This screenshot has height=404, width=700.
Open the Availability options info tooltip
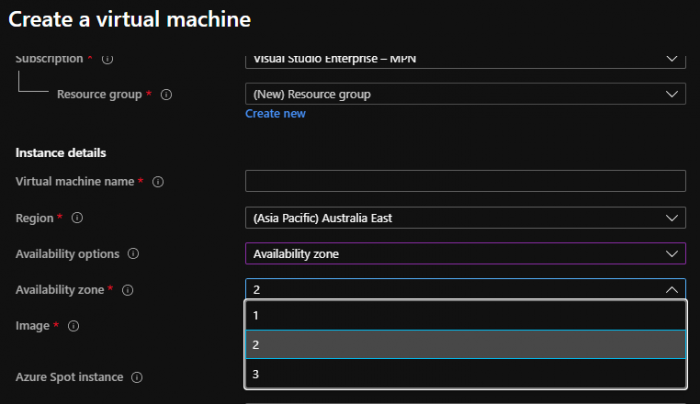click(x=134, y=254)
